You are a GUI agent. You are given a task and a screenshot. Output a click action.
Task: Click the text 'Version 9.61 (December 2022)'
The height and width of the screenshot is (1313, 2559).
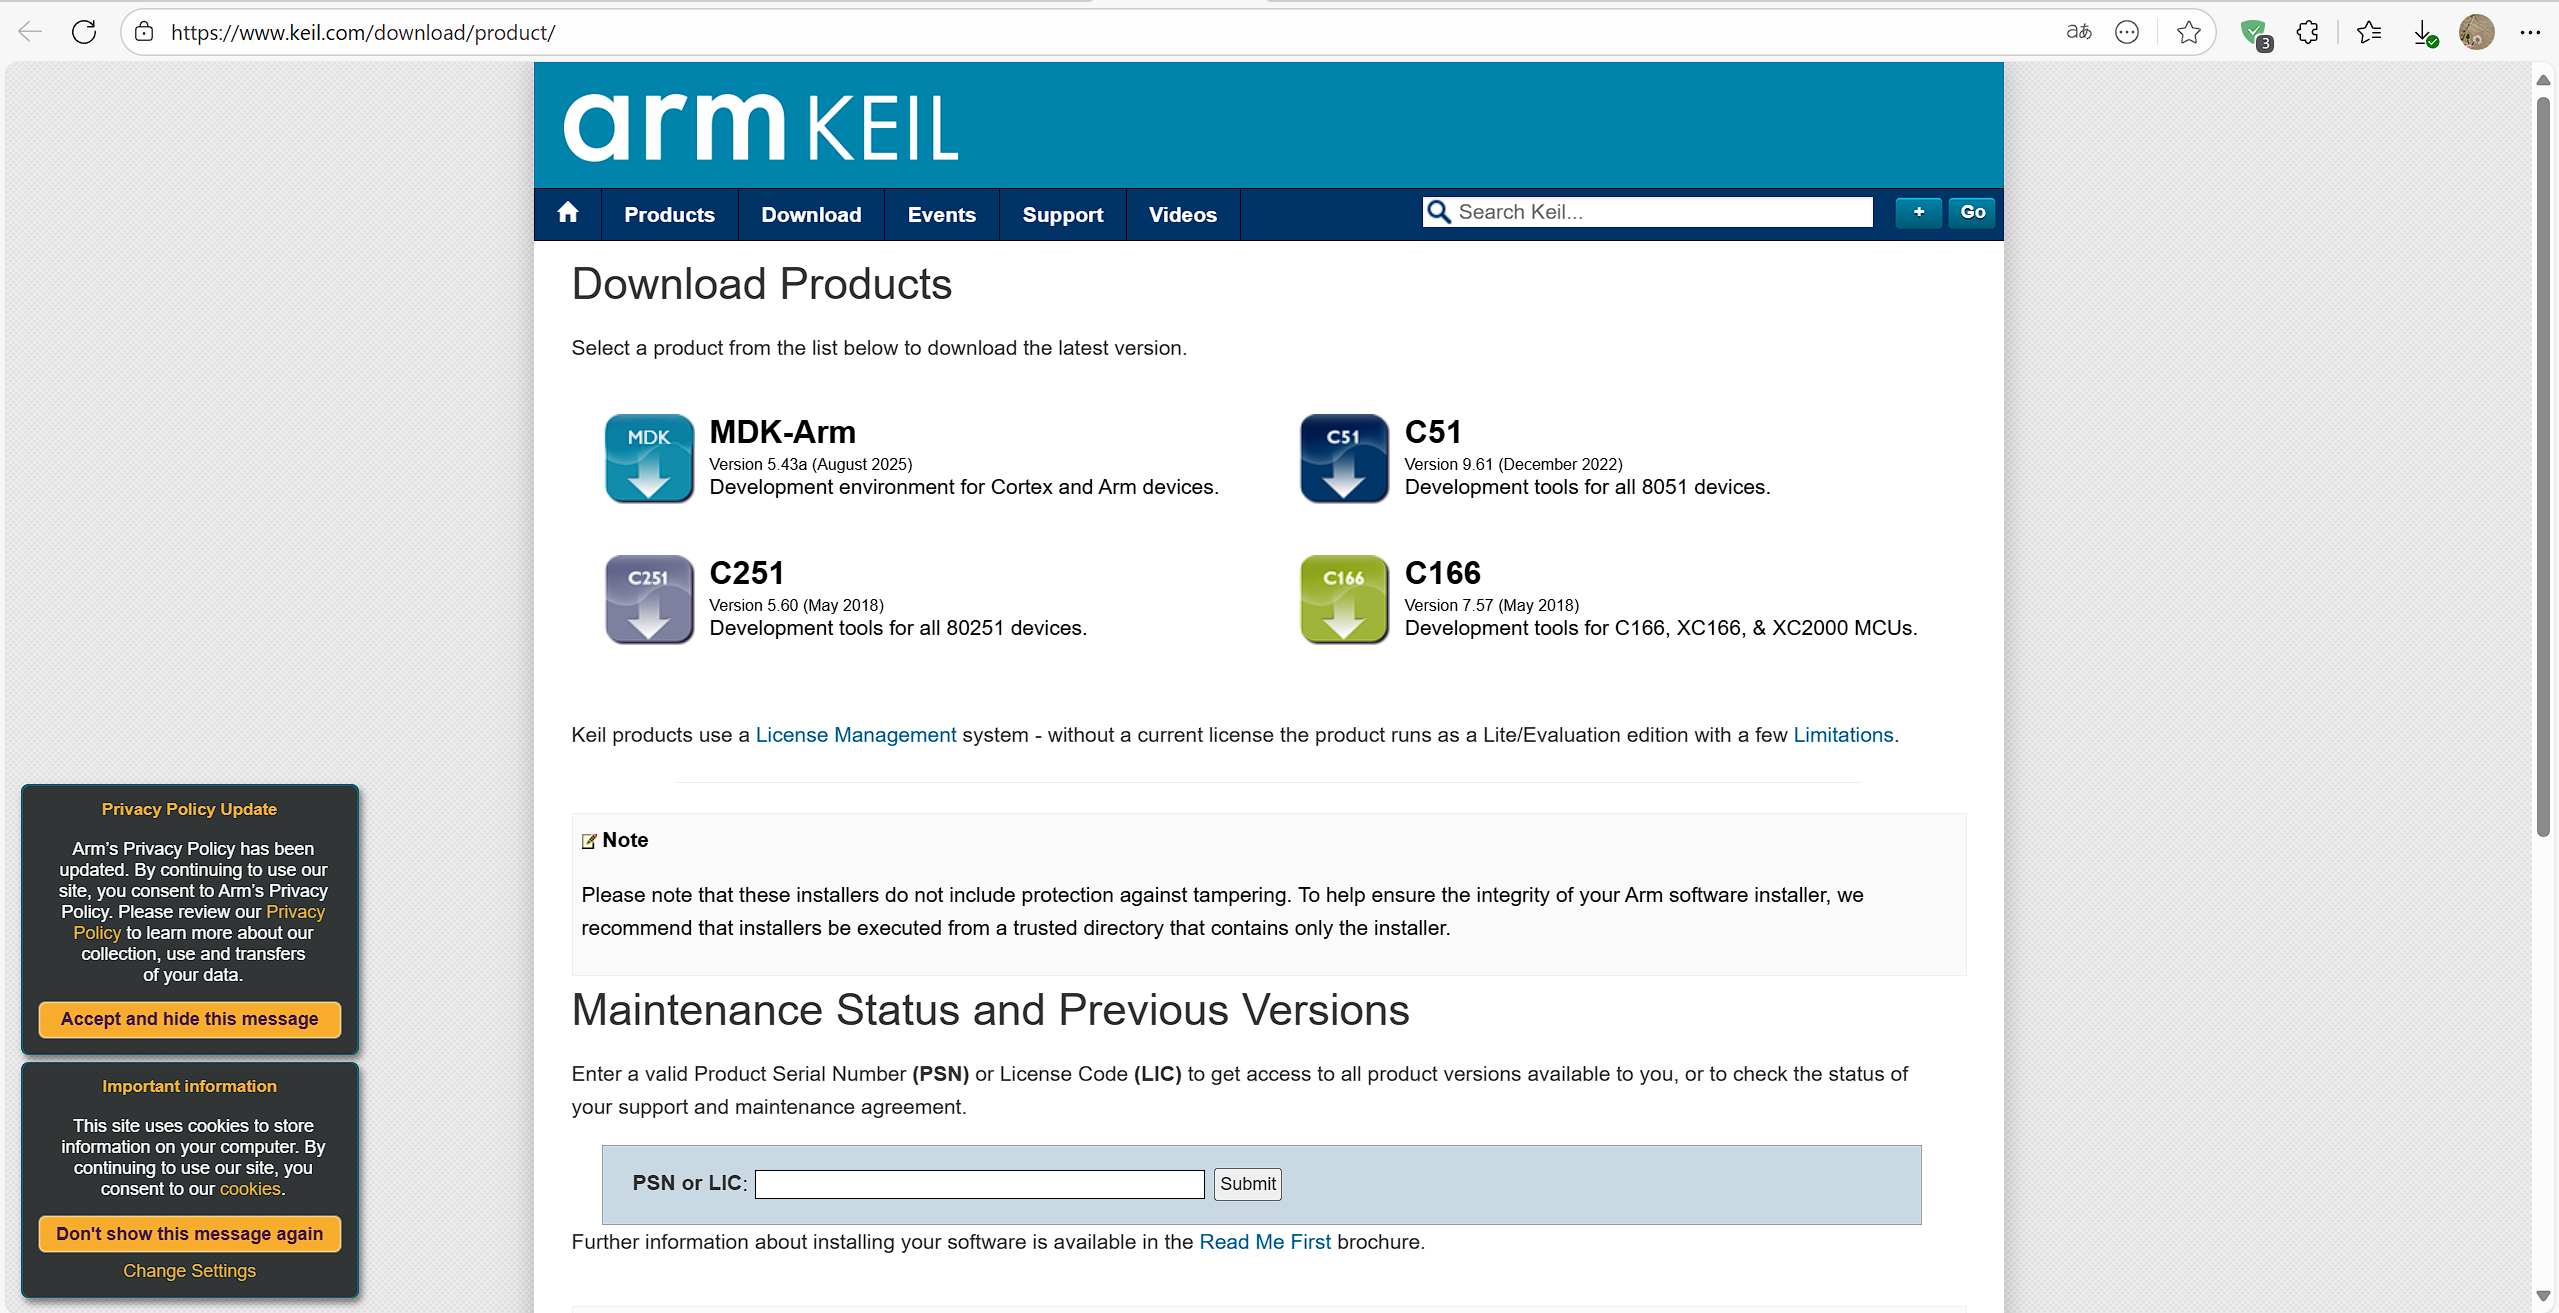(x=1514, y=464)
